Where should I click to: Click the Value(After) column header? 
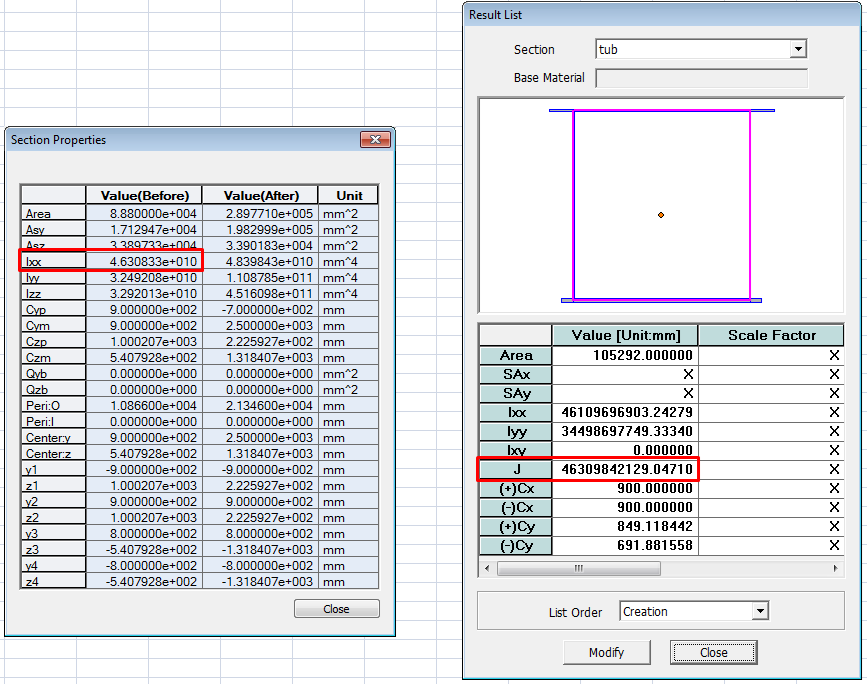coord(261,195)
